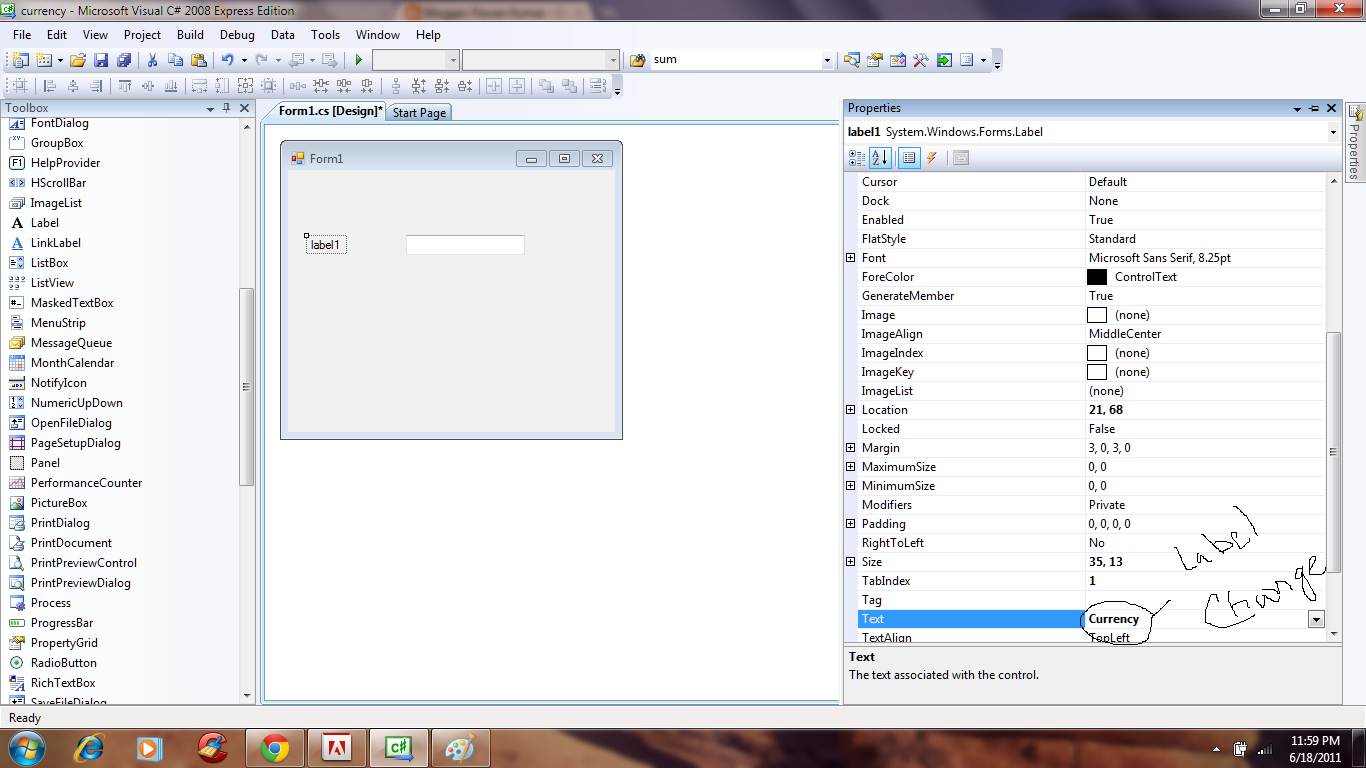Open the File menu
1366x768 pixels.
coord(22,34)
